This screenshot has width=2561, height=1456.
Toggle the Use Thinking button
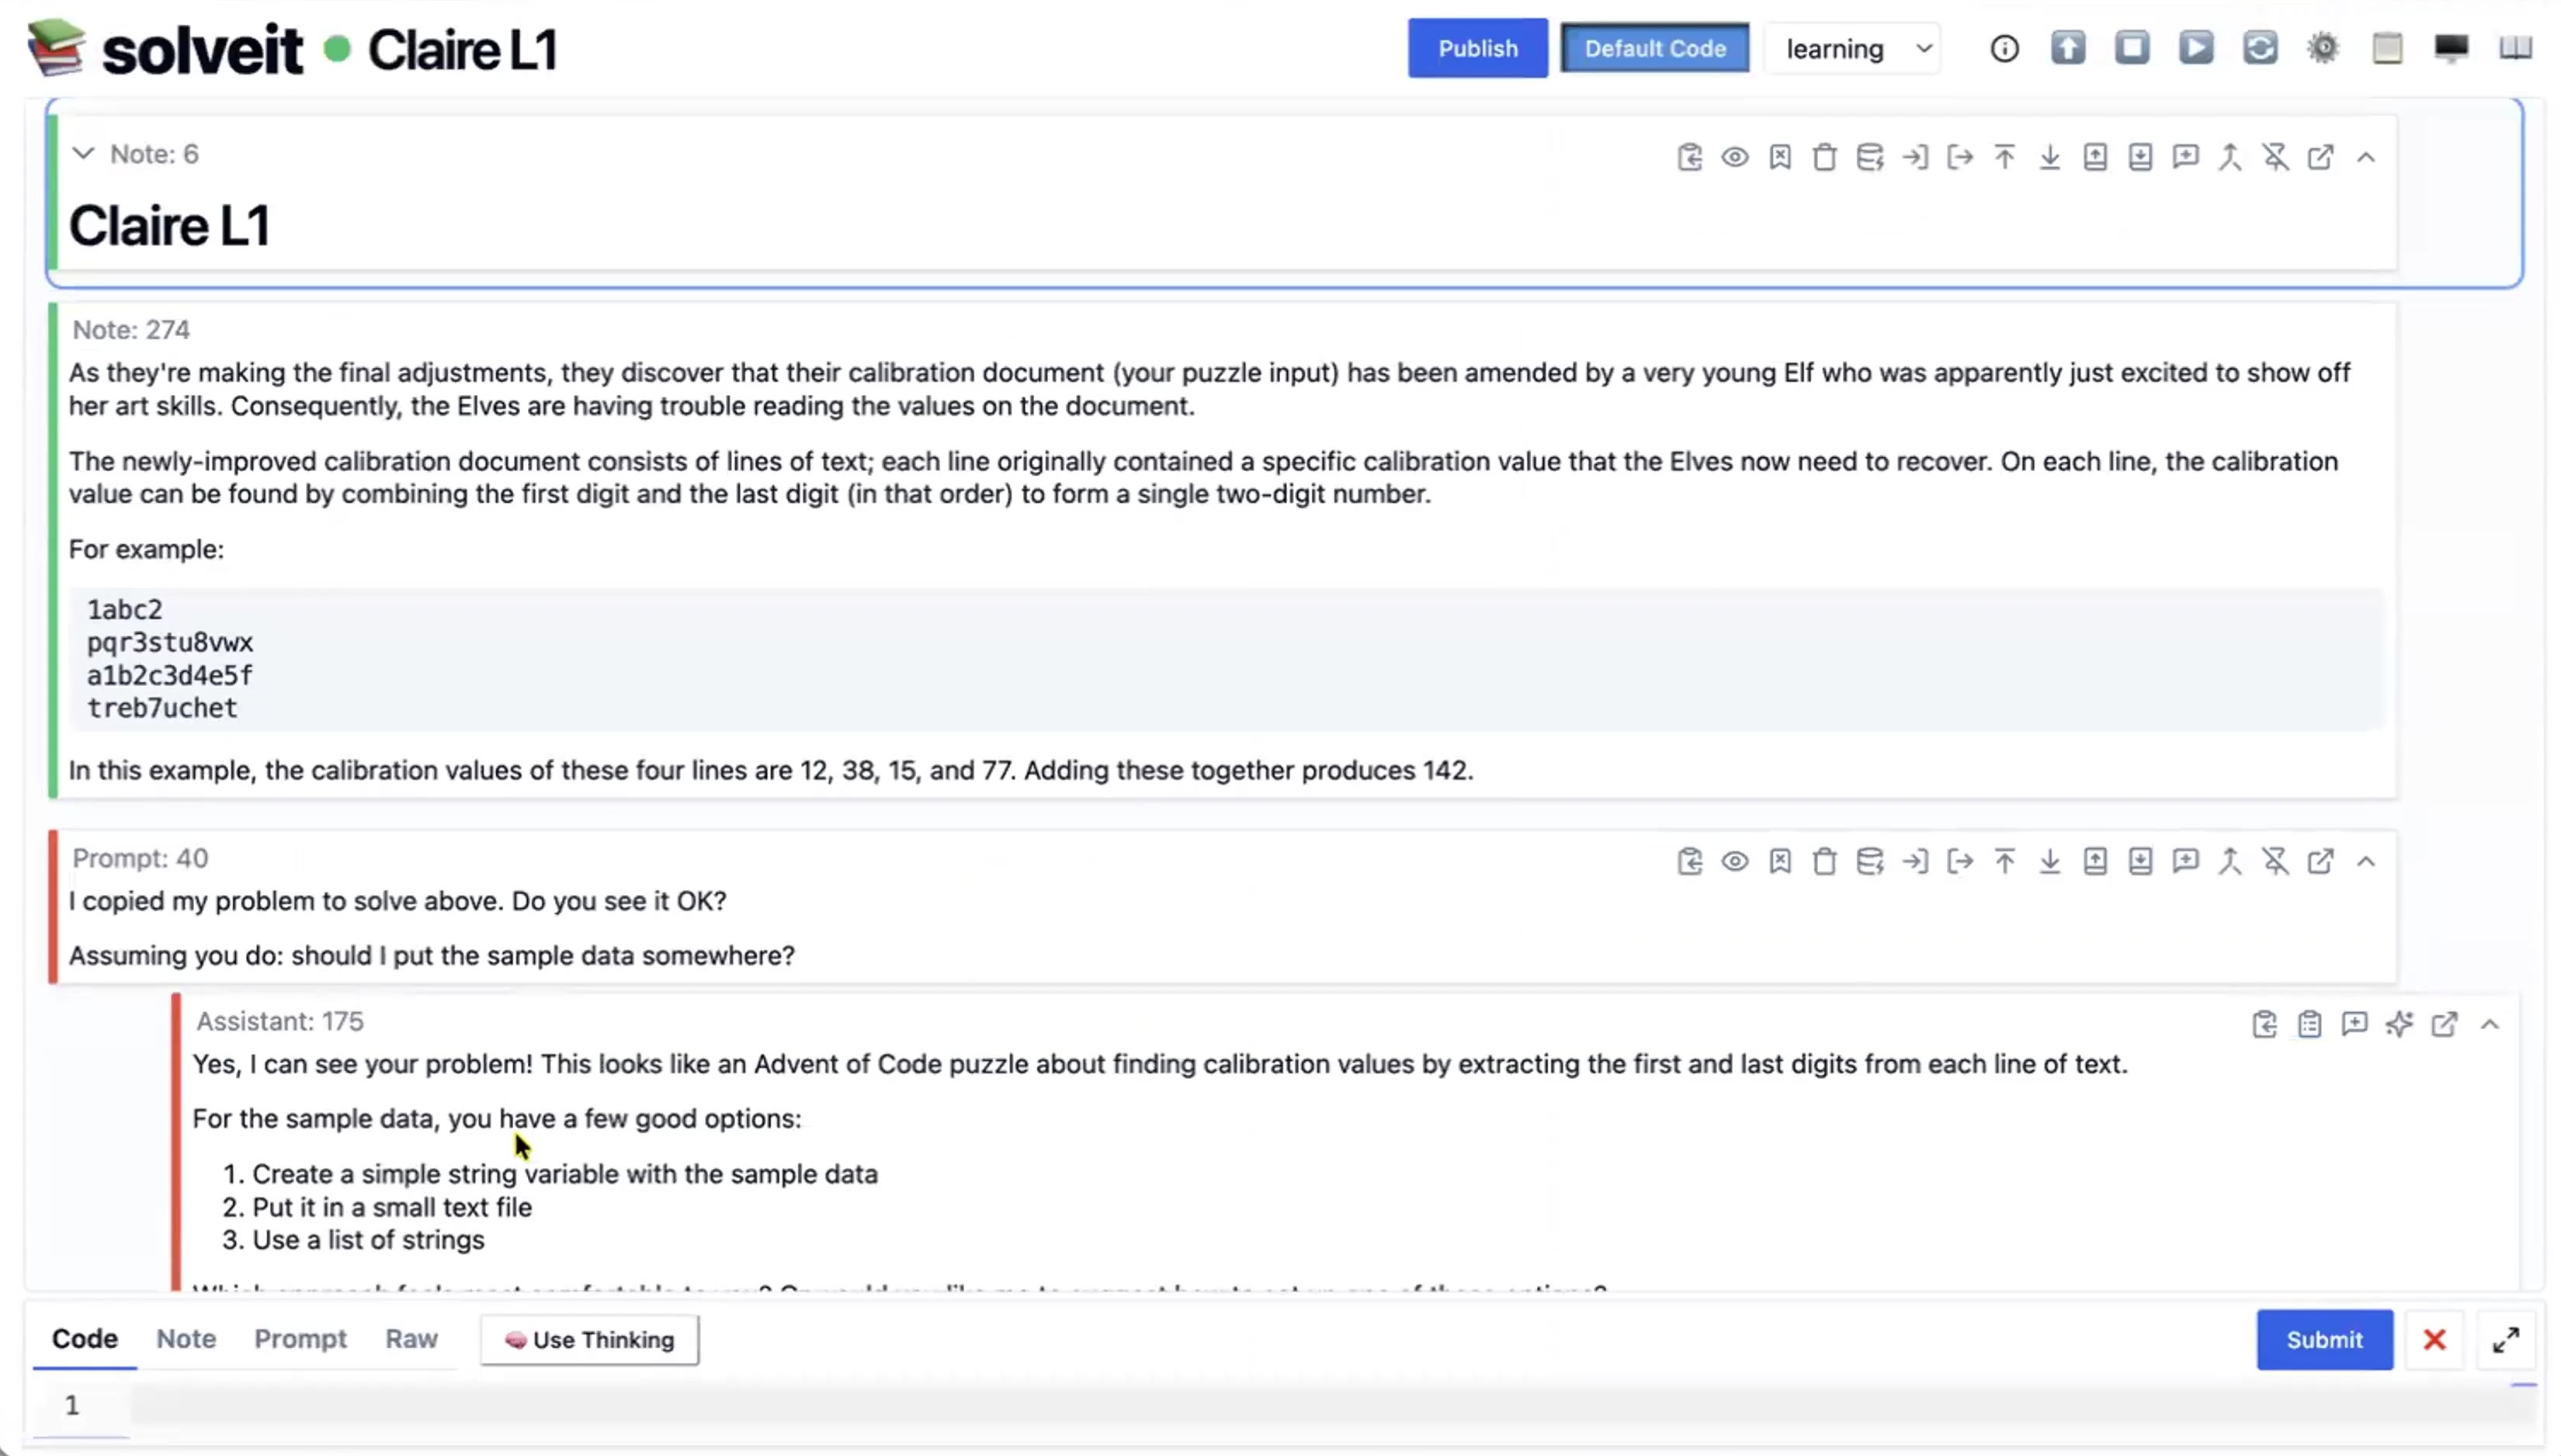(x=589, y=1339)
